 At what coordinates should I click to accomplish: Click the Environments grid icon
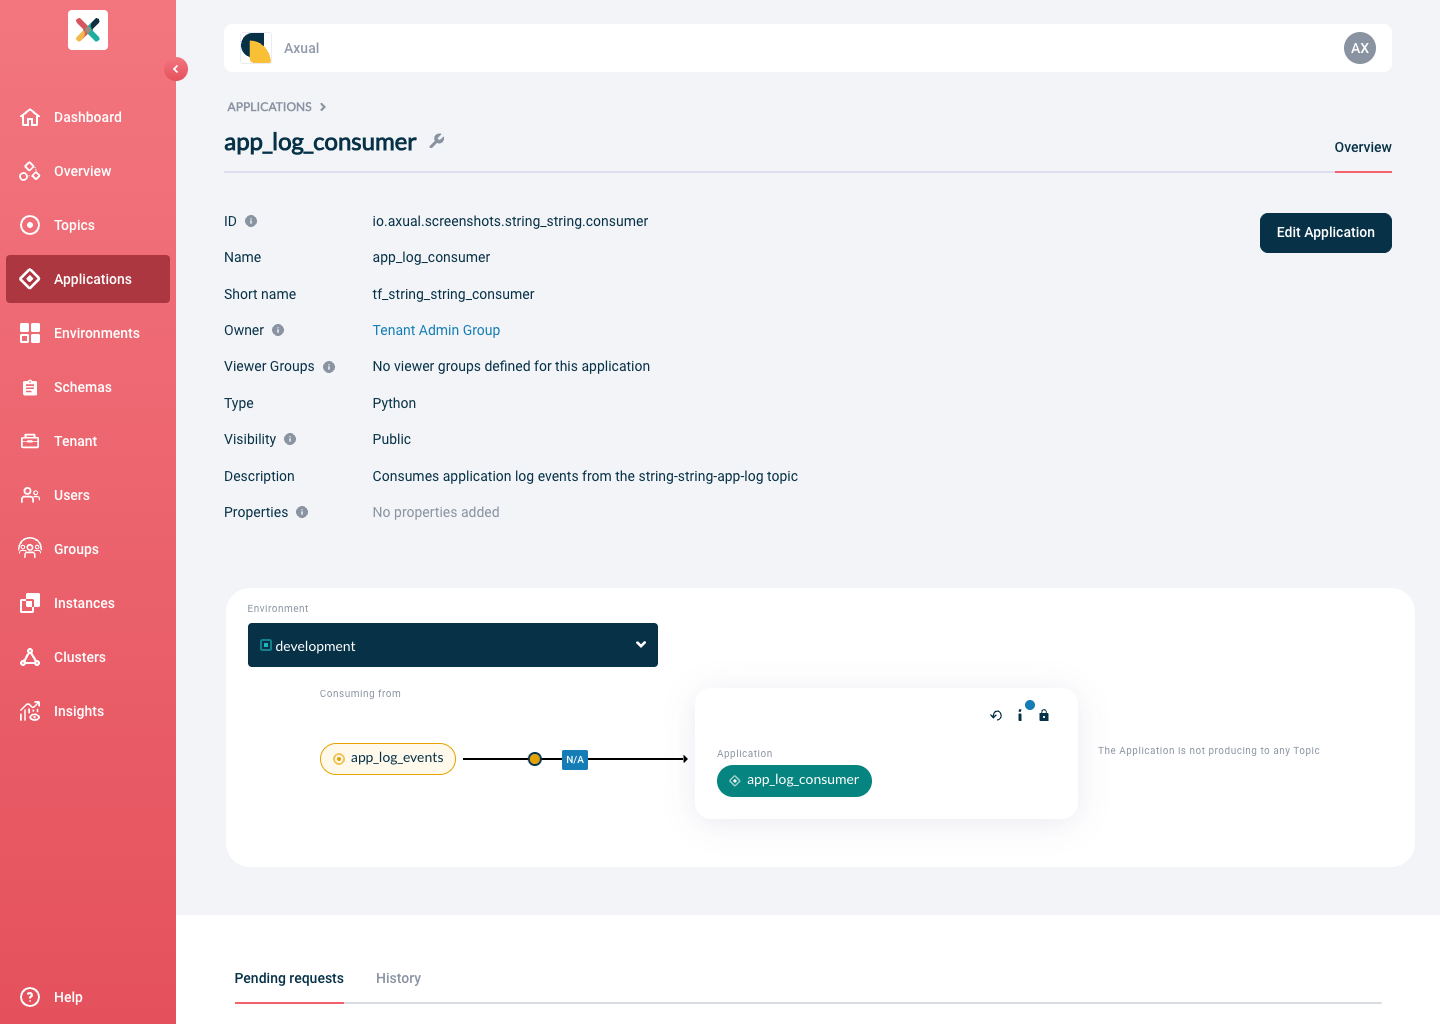point(30,333)
